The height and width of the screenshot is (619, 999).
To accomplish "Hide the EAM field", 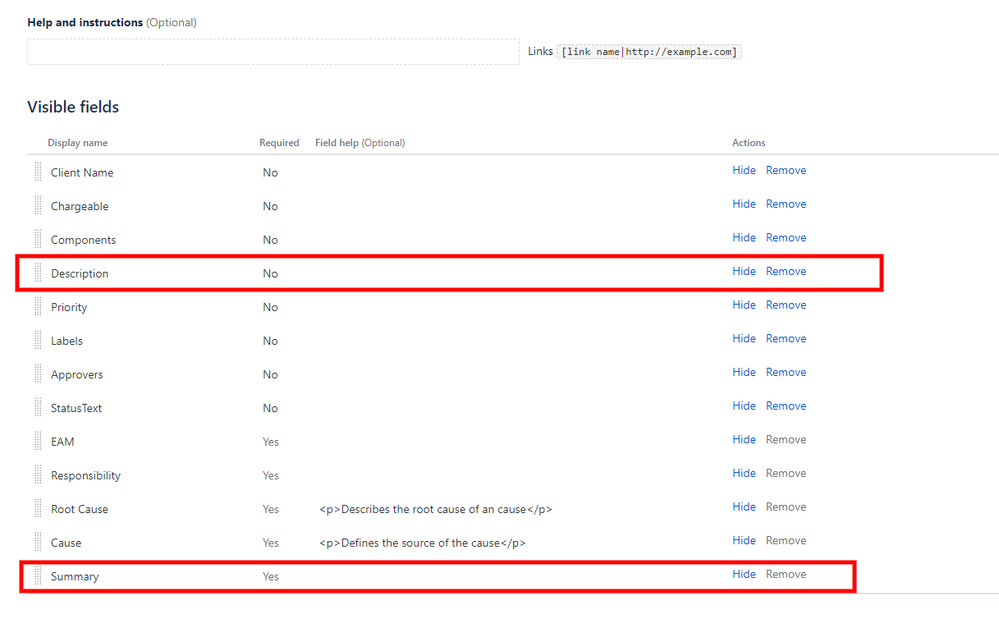I will click(744, 439).
